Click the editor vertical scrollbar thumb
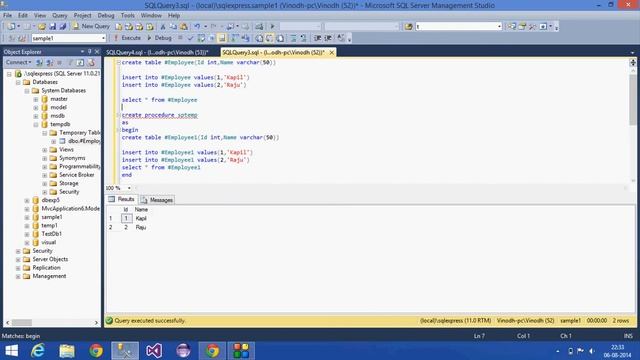640x360 pixels. (x=633, y=100)
